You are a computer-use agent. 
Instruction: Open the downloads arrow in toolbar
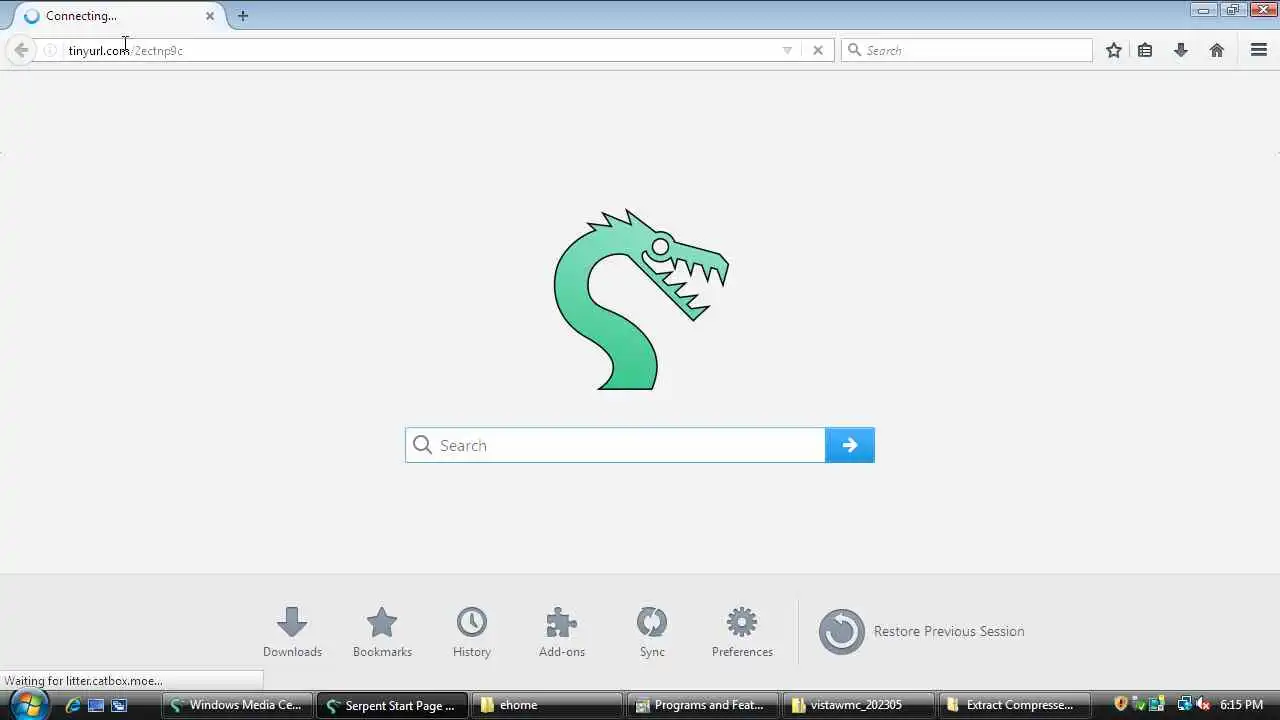(x=1181, y=50)
